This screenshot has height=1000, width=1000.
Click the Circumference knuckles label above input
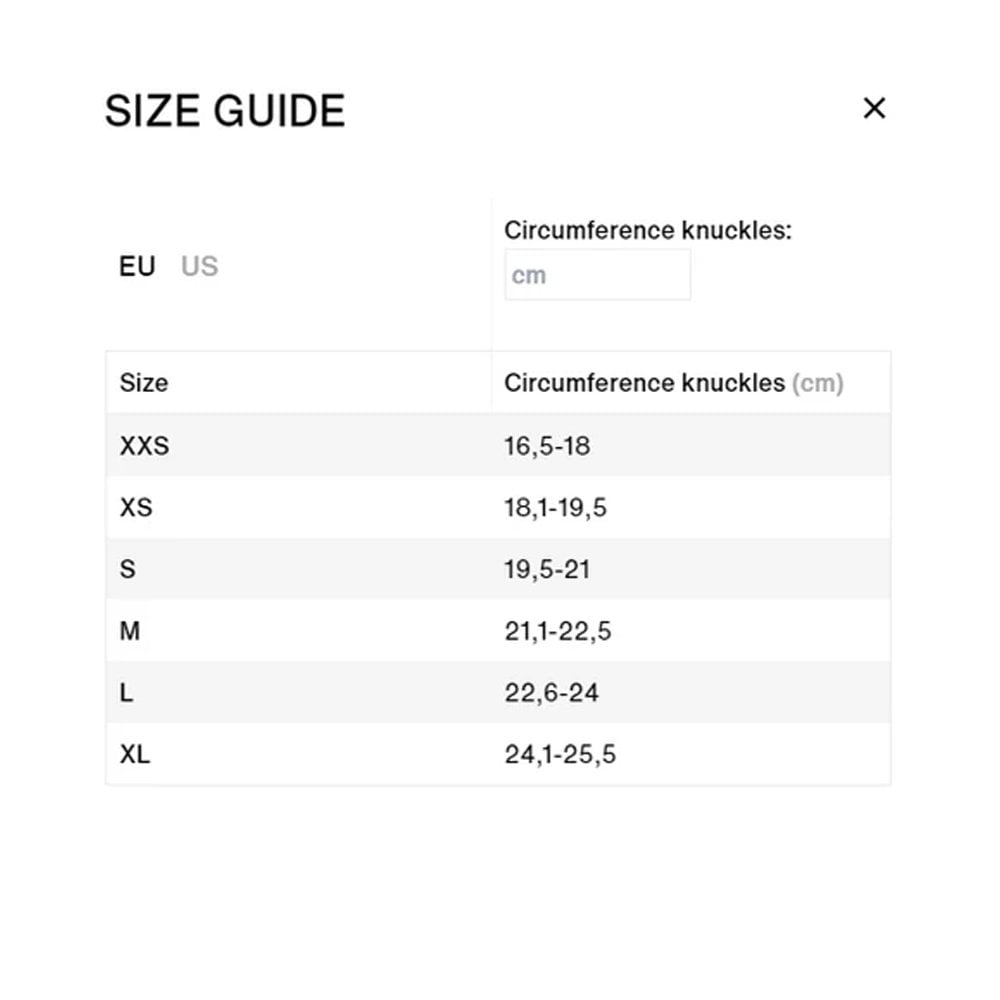(647, 231)
